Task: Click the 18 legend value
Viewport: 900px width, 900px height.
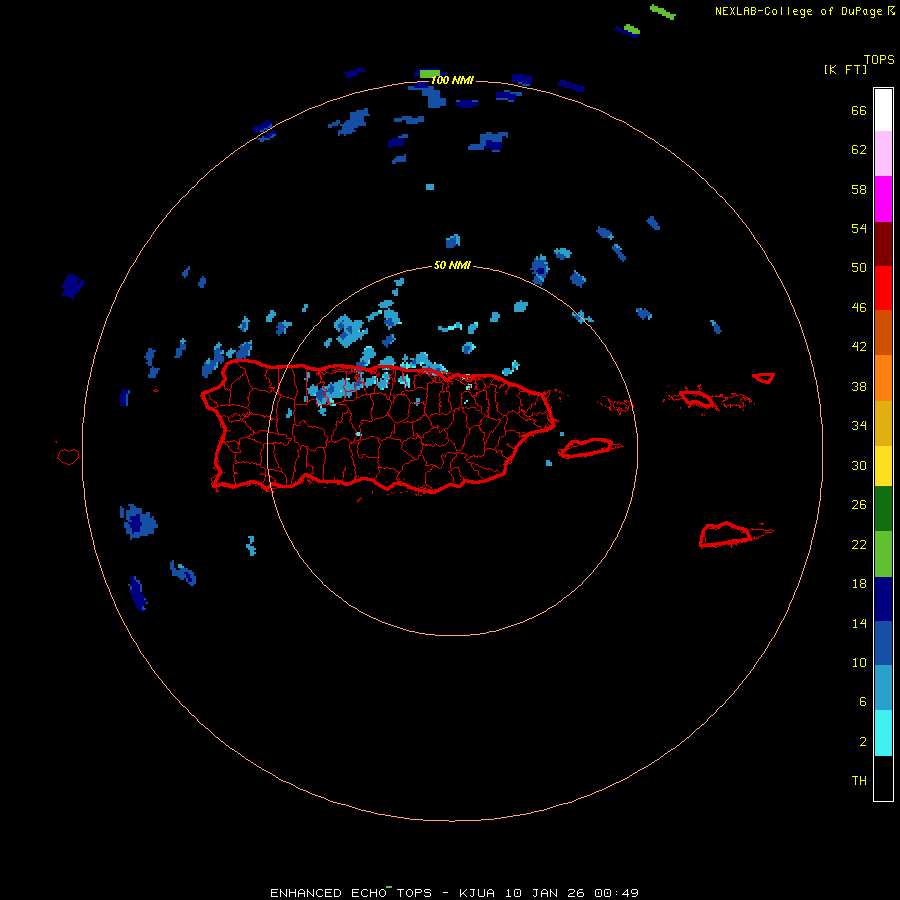Action: click(x=859, y=583)
